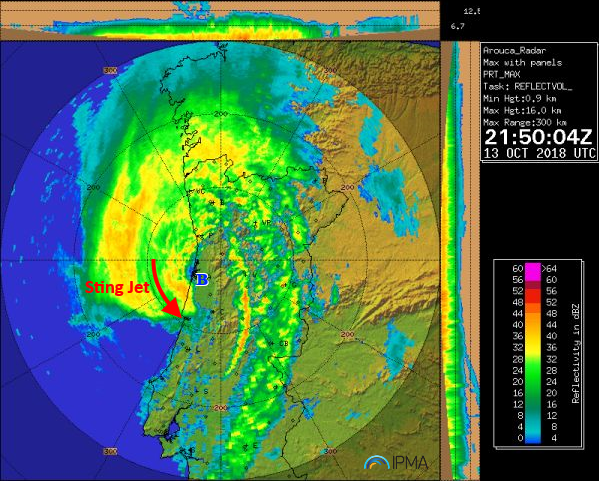Select the large blue B marker
Screen dimensions: 599x481
pyautogui.click(x=202, y=280)
